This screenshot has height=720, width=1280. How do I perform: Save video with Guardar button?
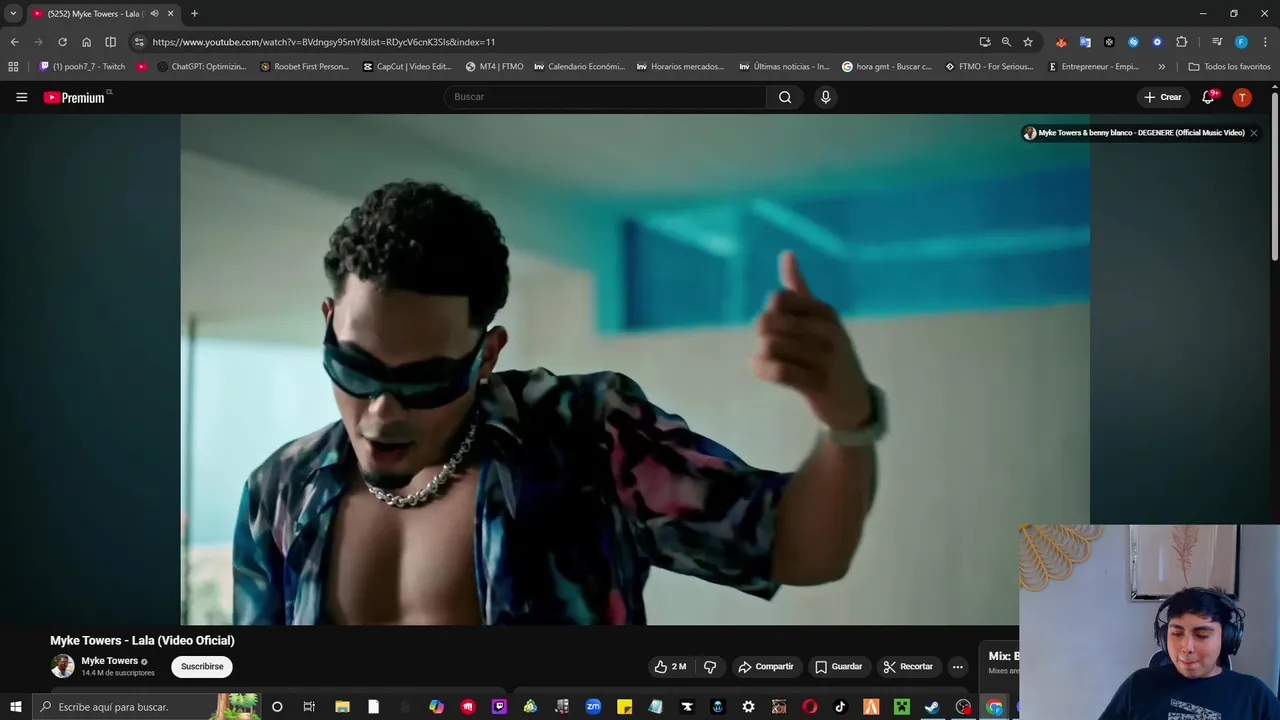coord(838,667)
